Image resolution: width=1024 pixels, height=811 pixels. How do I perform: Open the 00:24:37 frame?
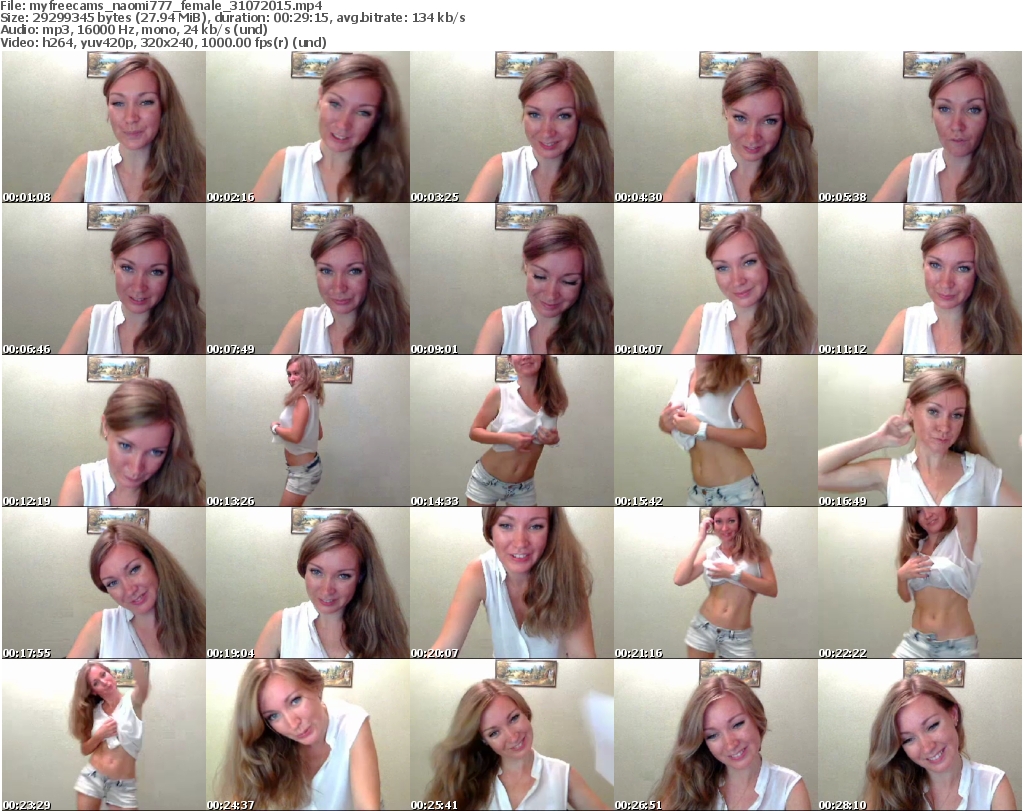coord(308,735)
